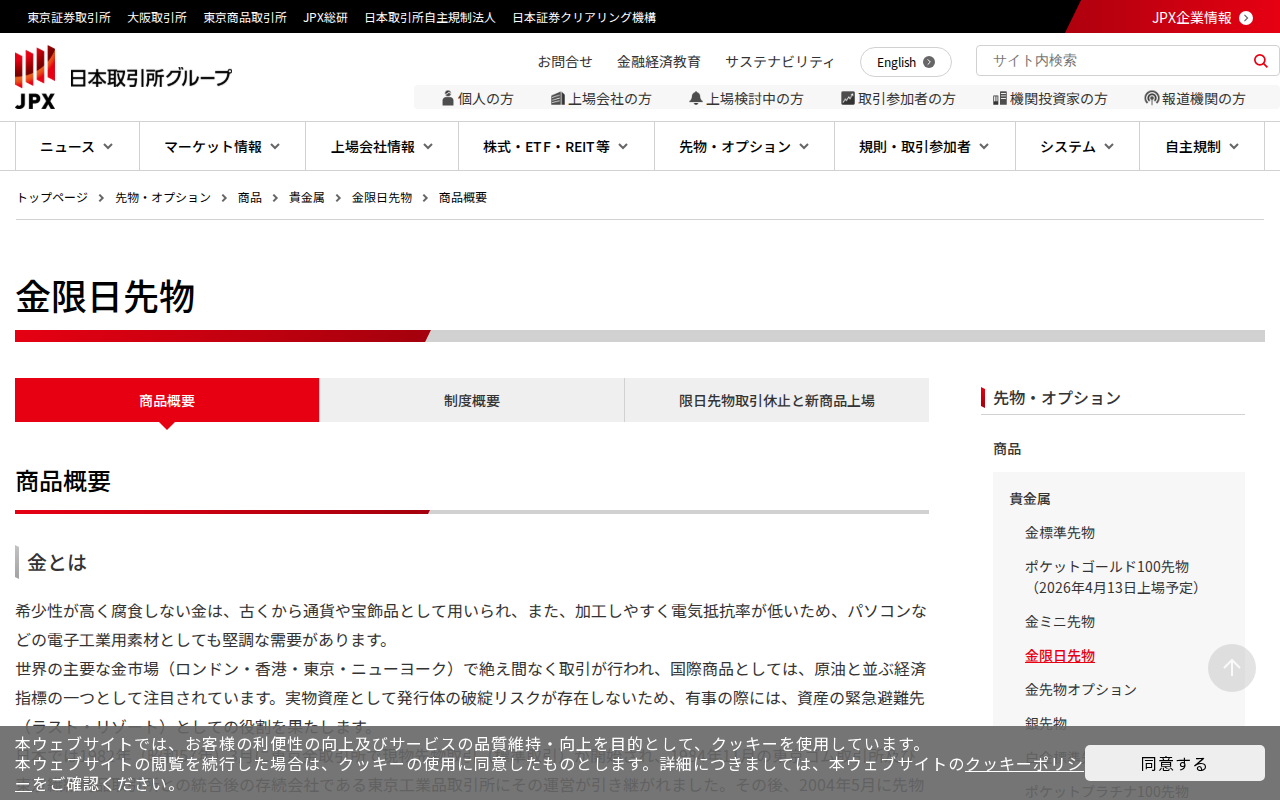Click the broadcast icon for 報道機関の方

click(1152, 99)
